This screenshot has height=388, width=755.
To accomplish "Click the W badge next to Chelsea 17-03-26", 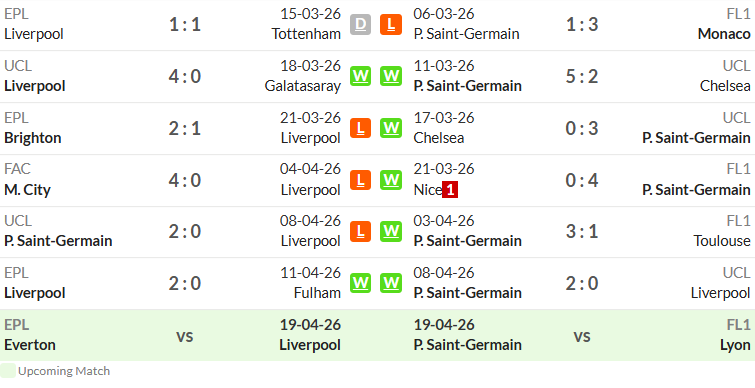I will 391,128.
